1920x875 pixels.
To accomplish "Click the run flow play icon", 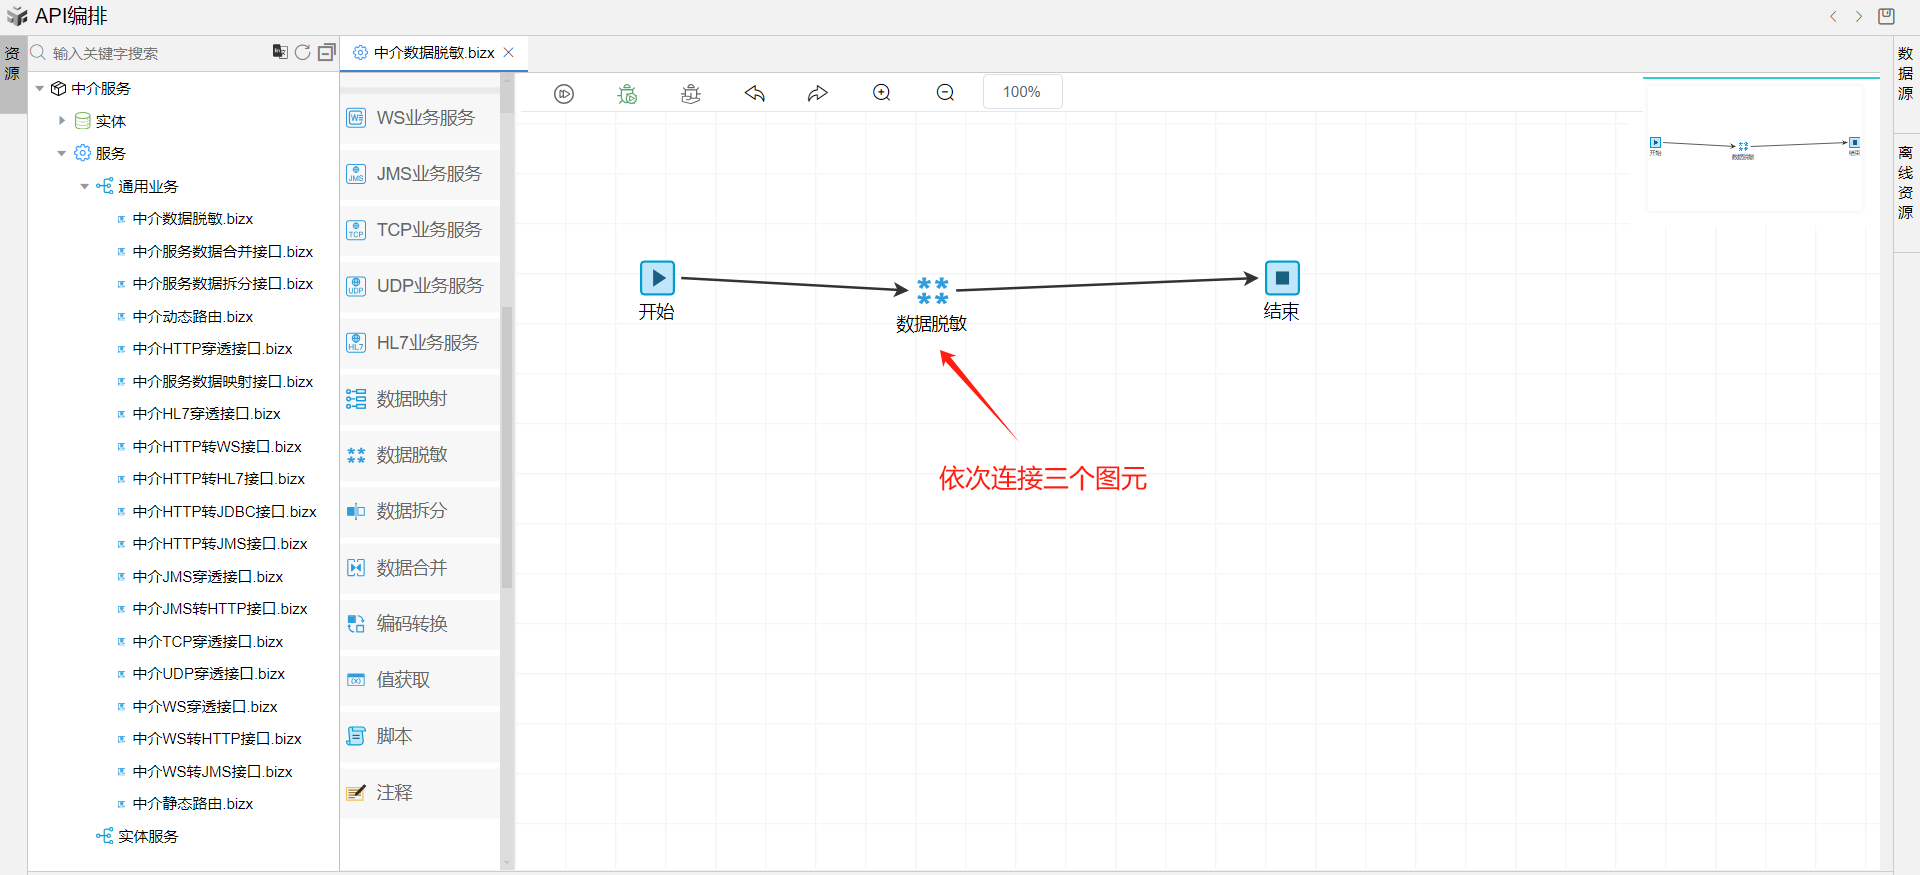I will [564, 94].
